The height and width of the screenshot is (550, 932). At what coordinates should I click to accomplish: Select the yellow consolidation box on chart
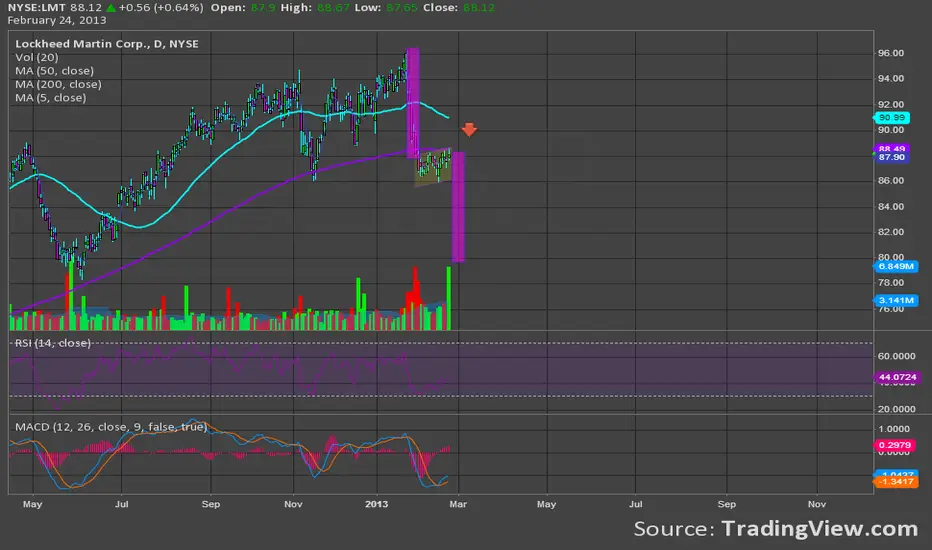click(x=433, y=166)
